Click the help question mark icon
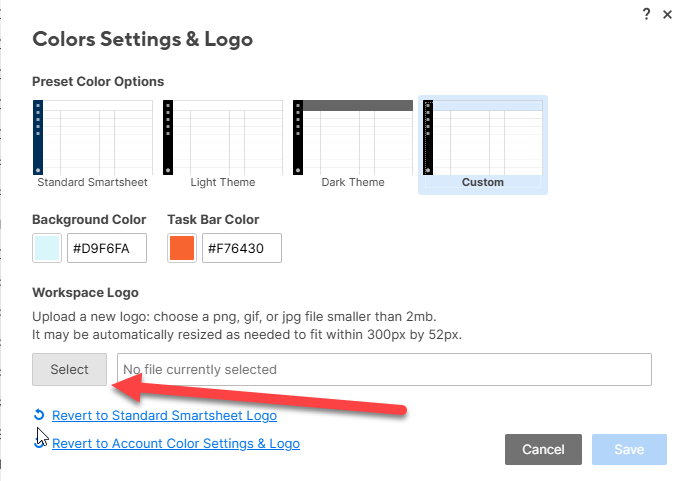682x481 pixels. pyautogui.click(x=645, y=13)
